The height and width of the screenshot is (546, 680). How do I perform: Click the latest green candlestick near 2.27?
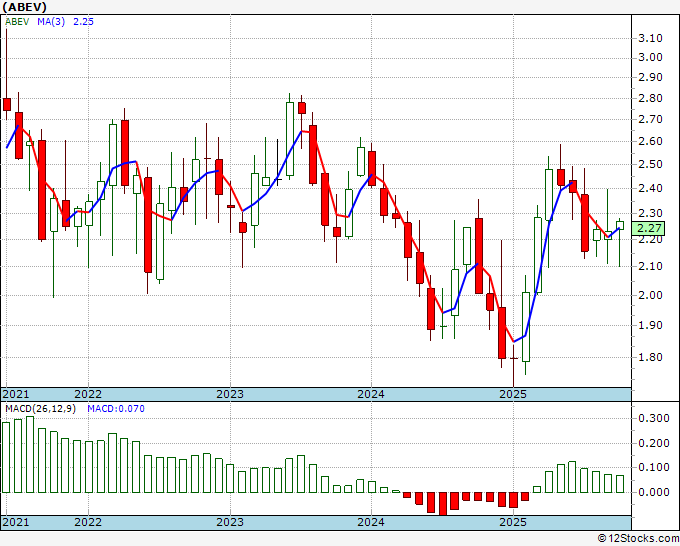620,226
